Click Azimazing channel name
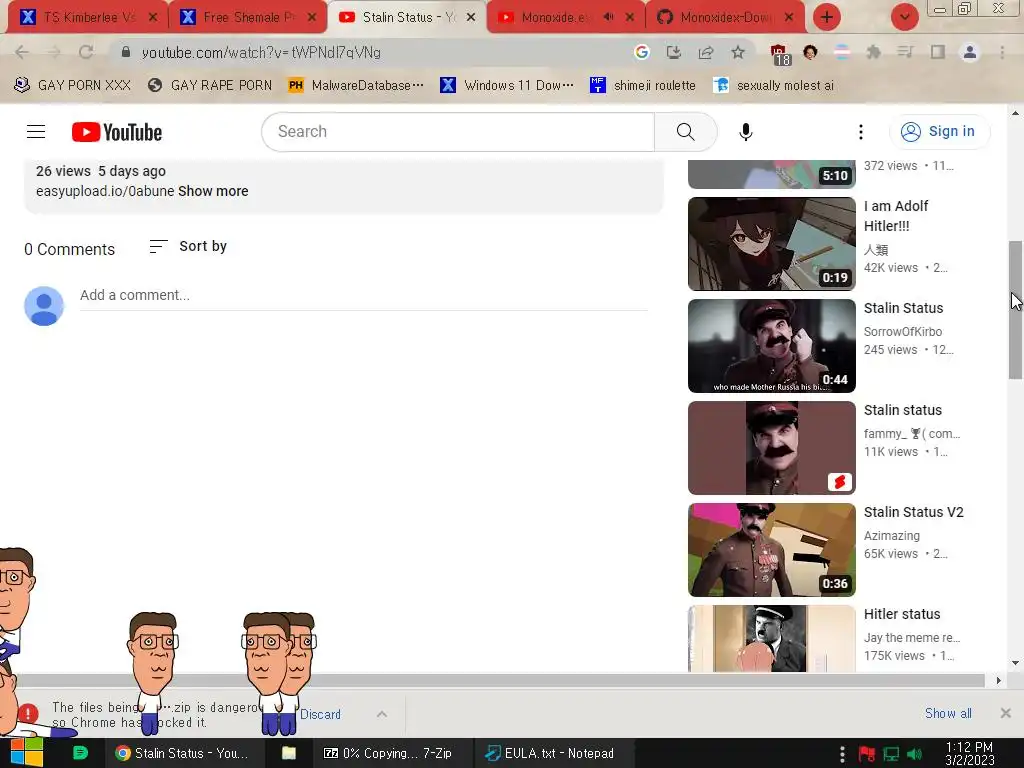 pos(891,536)
